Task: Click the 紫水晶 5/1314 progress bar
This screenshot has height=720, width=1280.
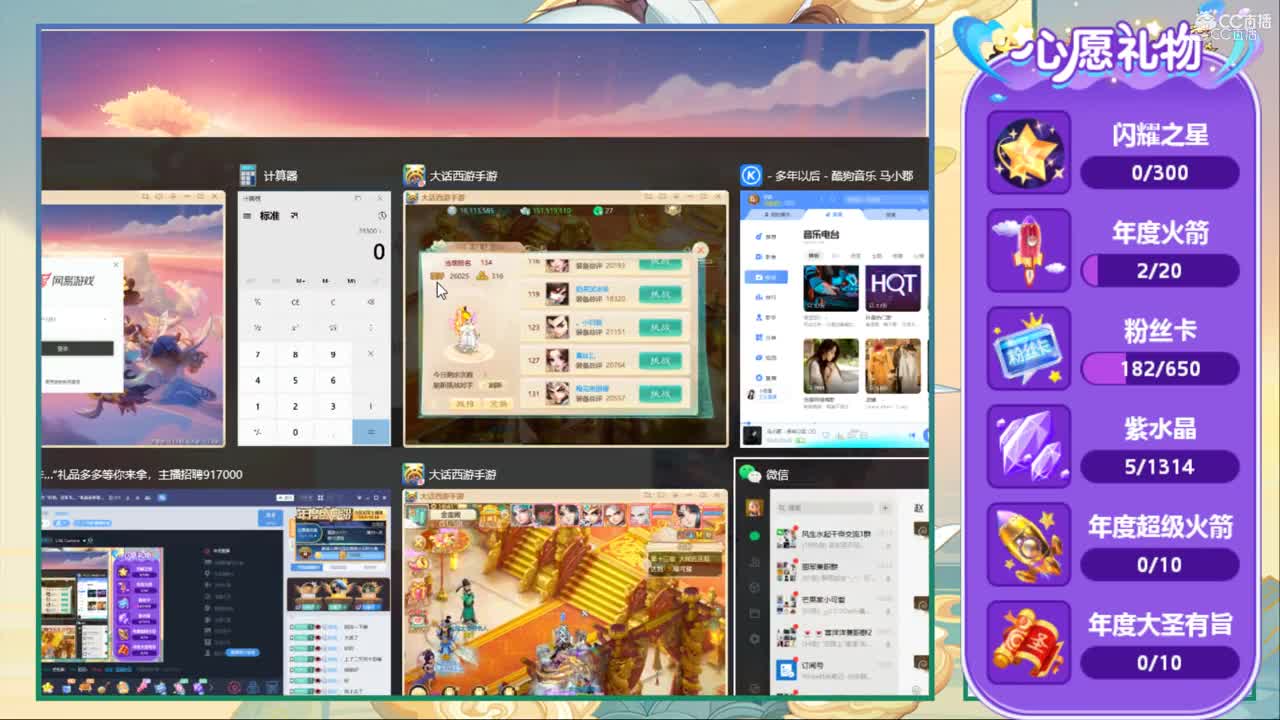Action: point(1160,466)
